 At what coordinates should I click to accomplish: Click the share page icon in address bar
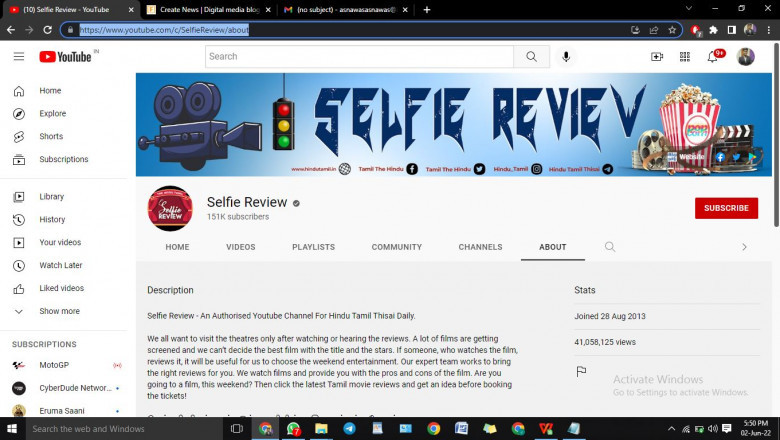click(x=654, y=30)
